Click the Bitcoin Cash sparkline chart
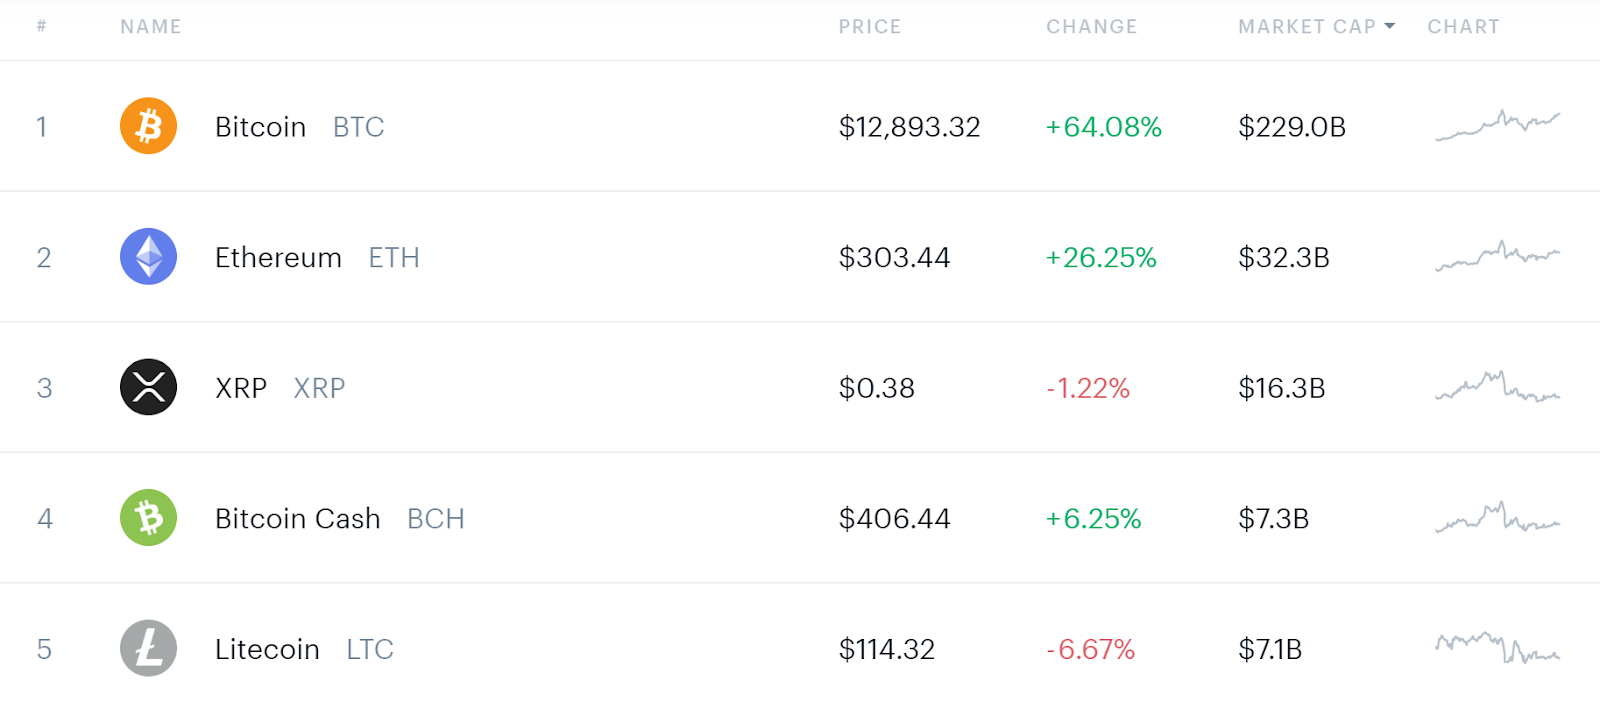The height and width of the screenshot is (709, 1600). coord(1497,518)
